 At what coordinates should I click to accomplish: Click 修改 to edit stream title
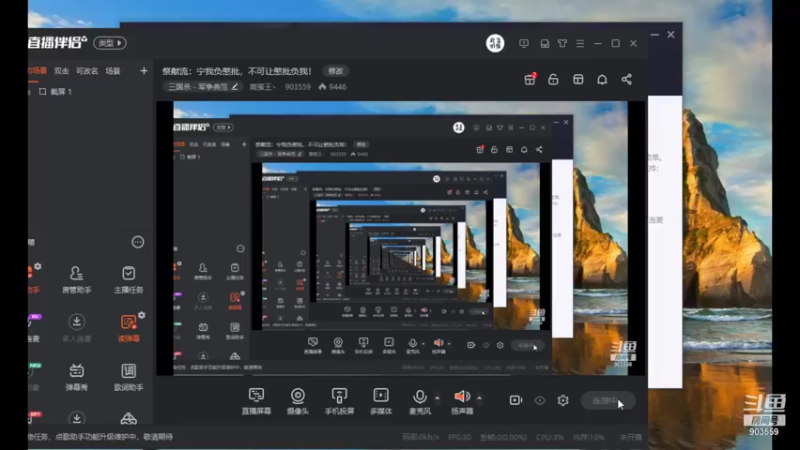336,71
